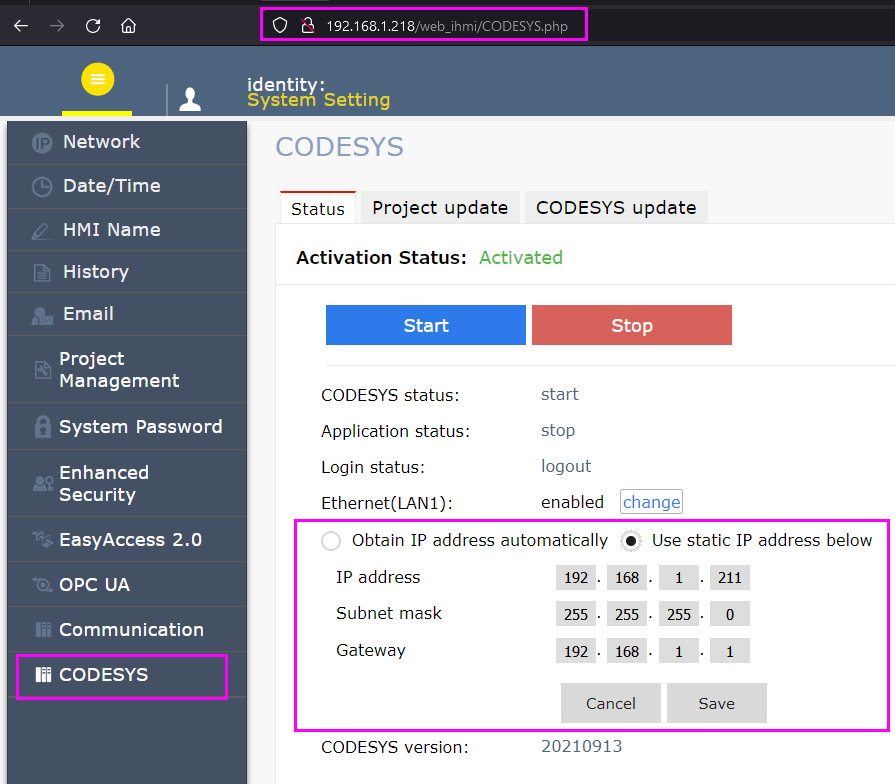This screenshot has height=784, width=895.
Task: Click the CODESYS page heading
Action: coord(340,147)
